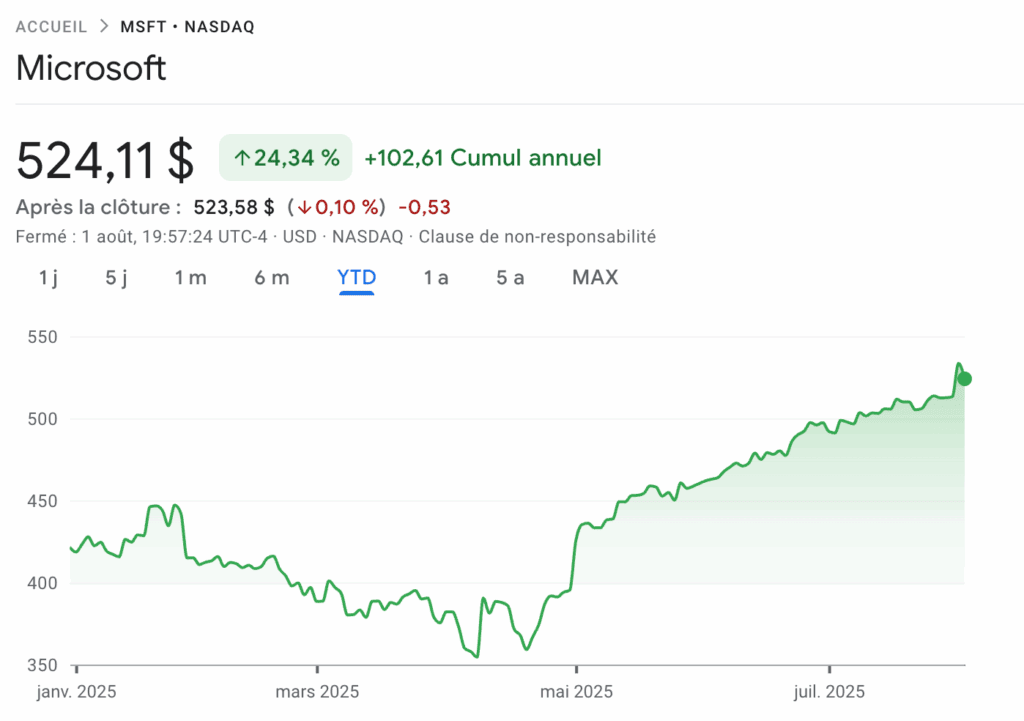Select the 1 j time range tab
This screenshot has width=1024, height=721.
(x=48, y=278)
